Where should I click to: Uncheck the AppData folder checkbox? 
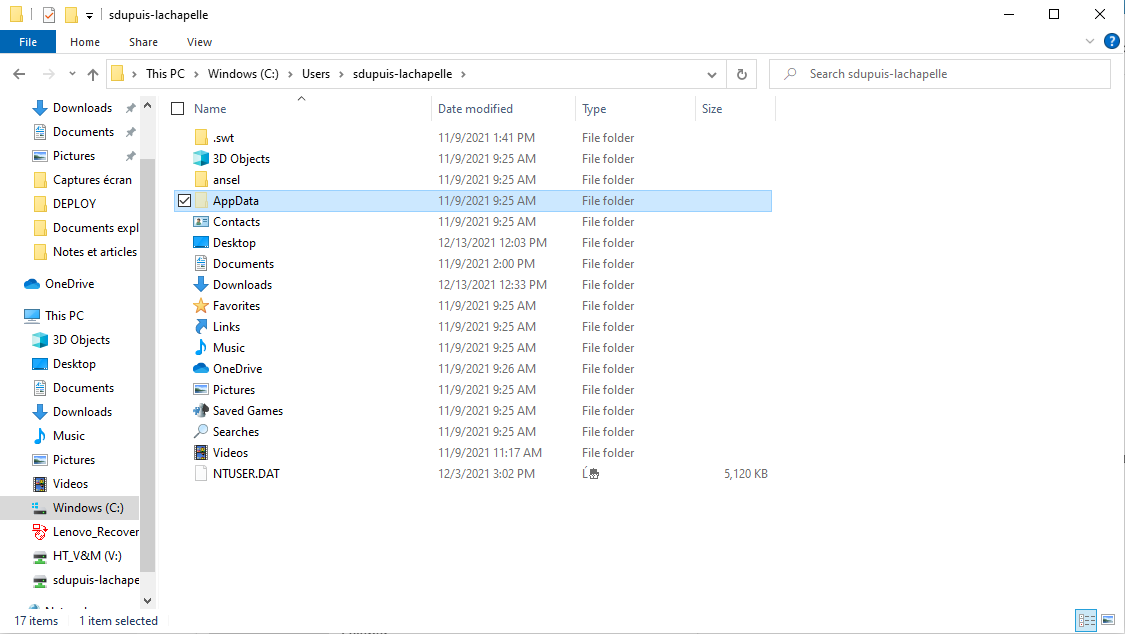point(184,201)
